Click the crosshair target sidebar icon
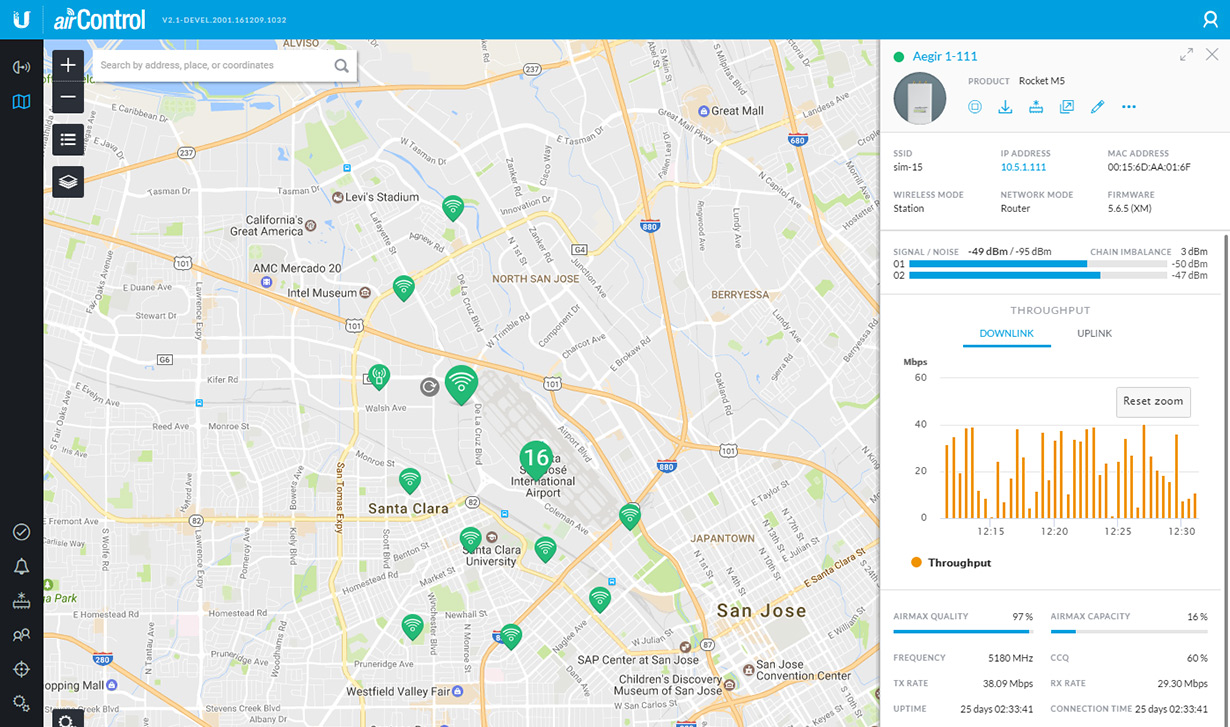The width and height of the screenshot is (1230, 727). [x=21, y=669]
